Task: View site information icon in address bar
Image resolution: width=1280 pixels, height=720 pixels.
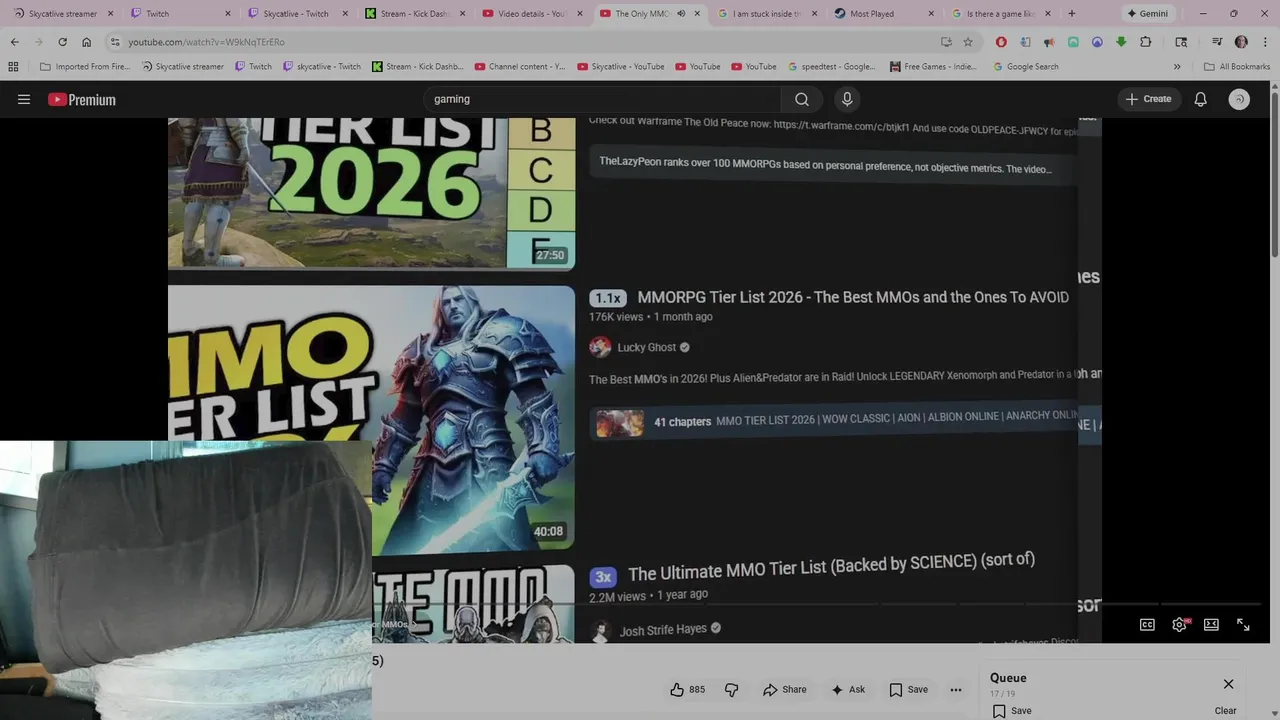Action: pyautogui.click(x=115, y=42)
